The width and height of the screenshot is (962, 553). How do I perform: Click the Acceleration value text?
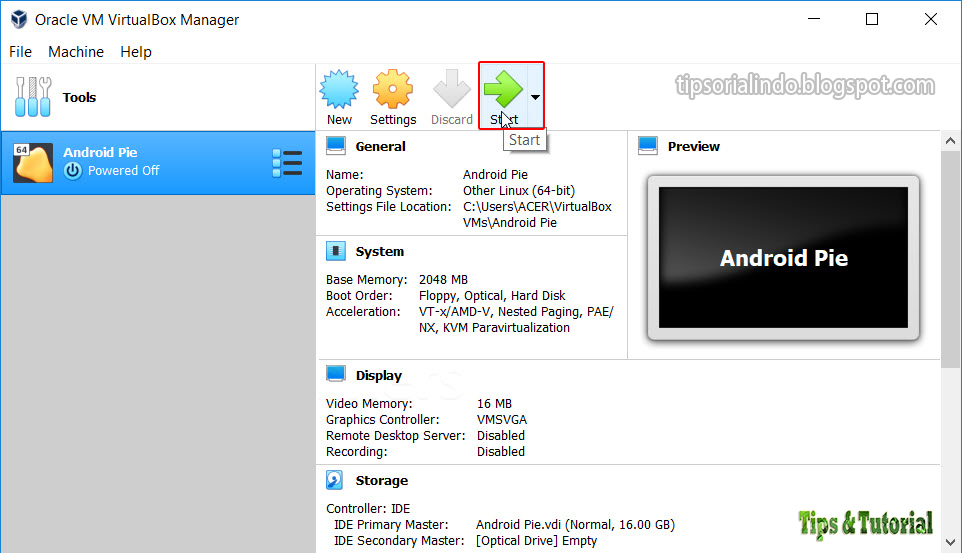coord(516,319)
